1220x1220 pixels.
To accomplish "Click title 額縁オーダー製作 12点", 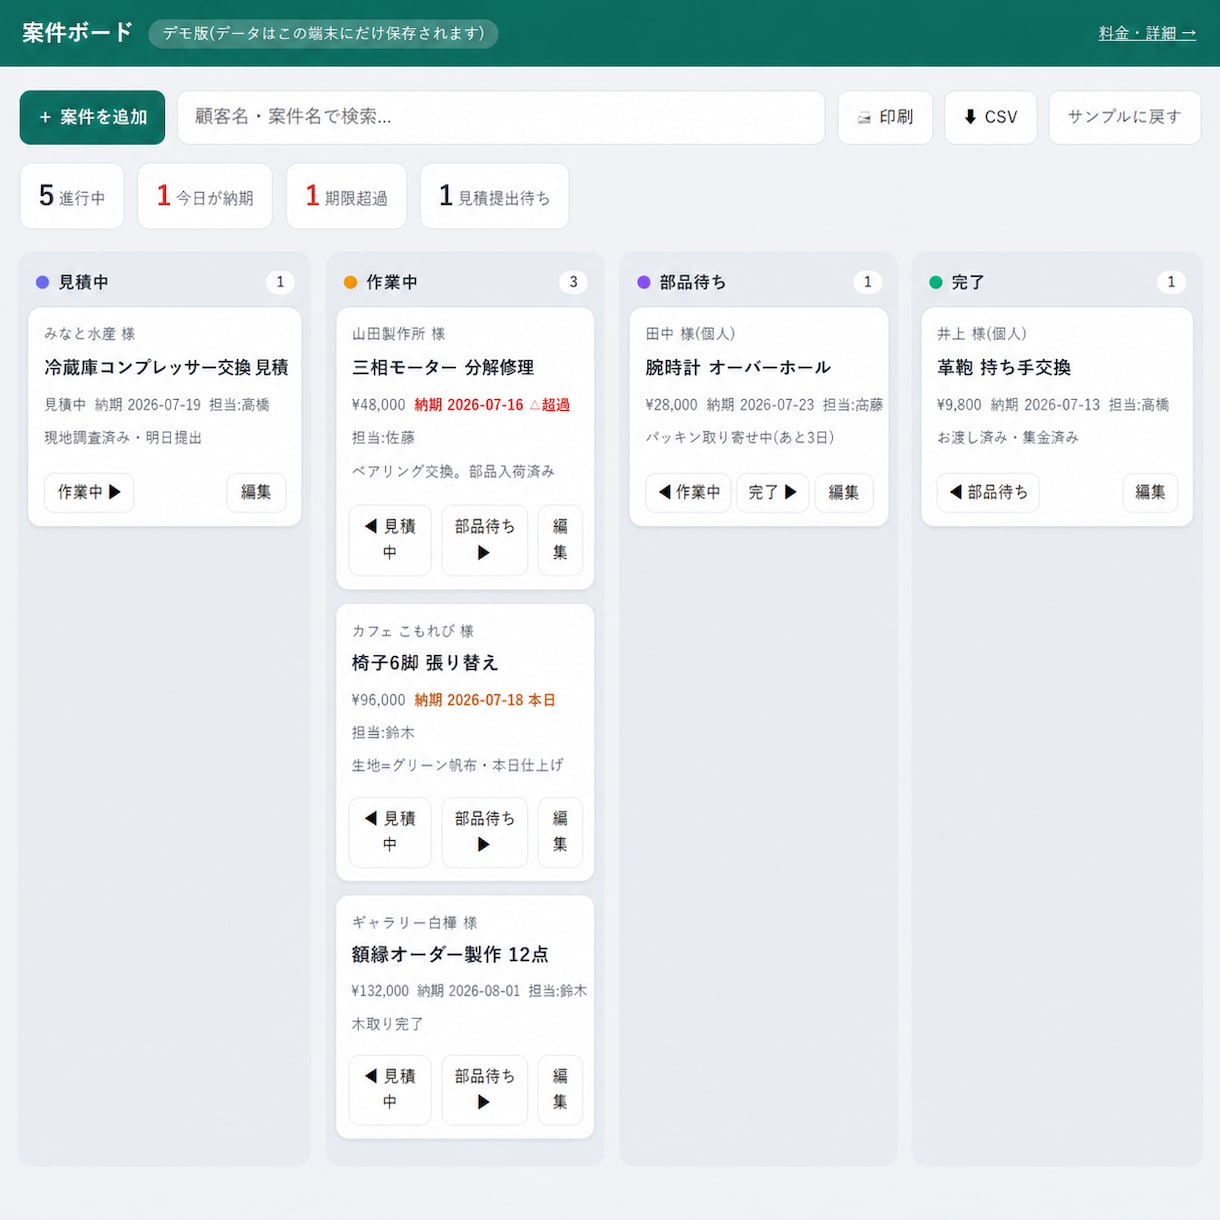I will pyautogui.click(x=450, y=954).
